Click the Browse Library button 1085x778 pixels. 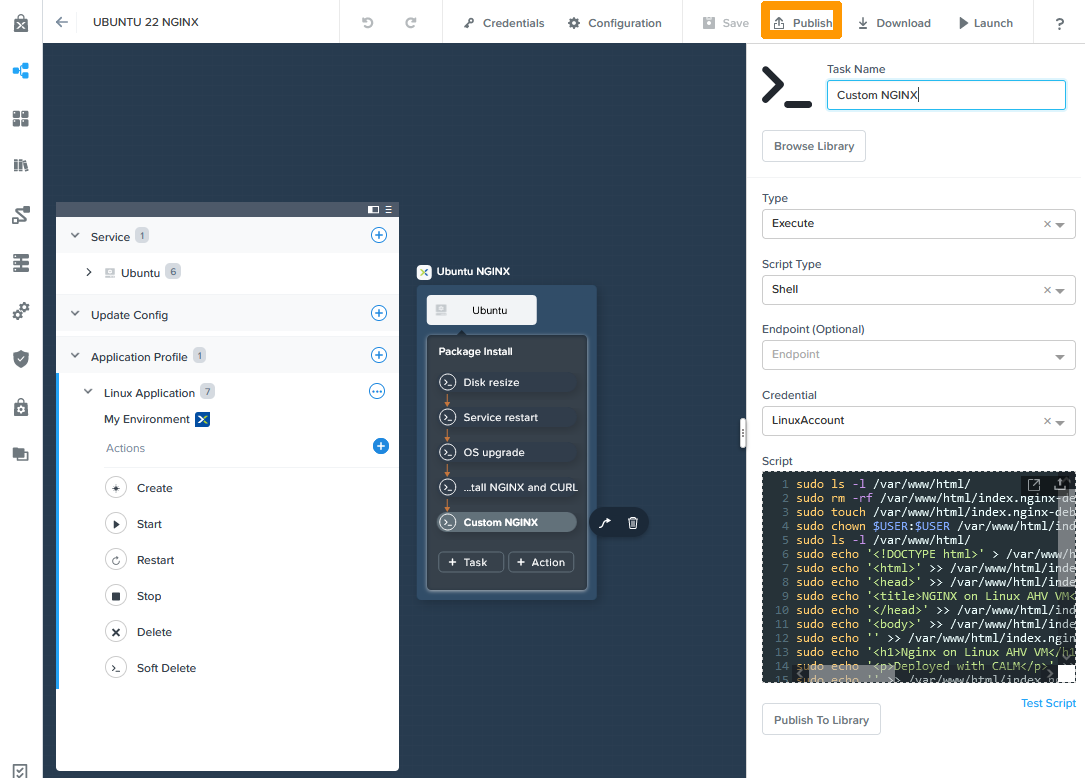click(x=813, y=146)
